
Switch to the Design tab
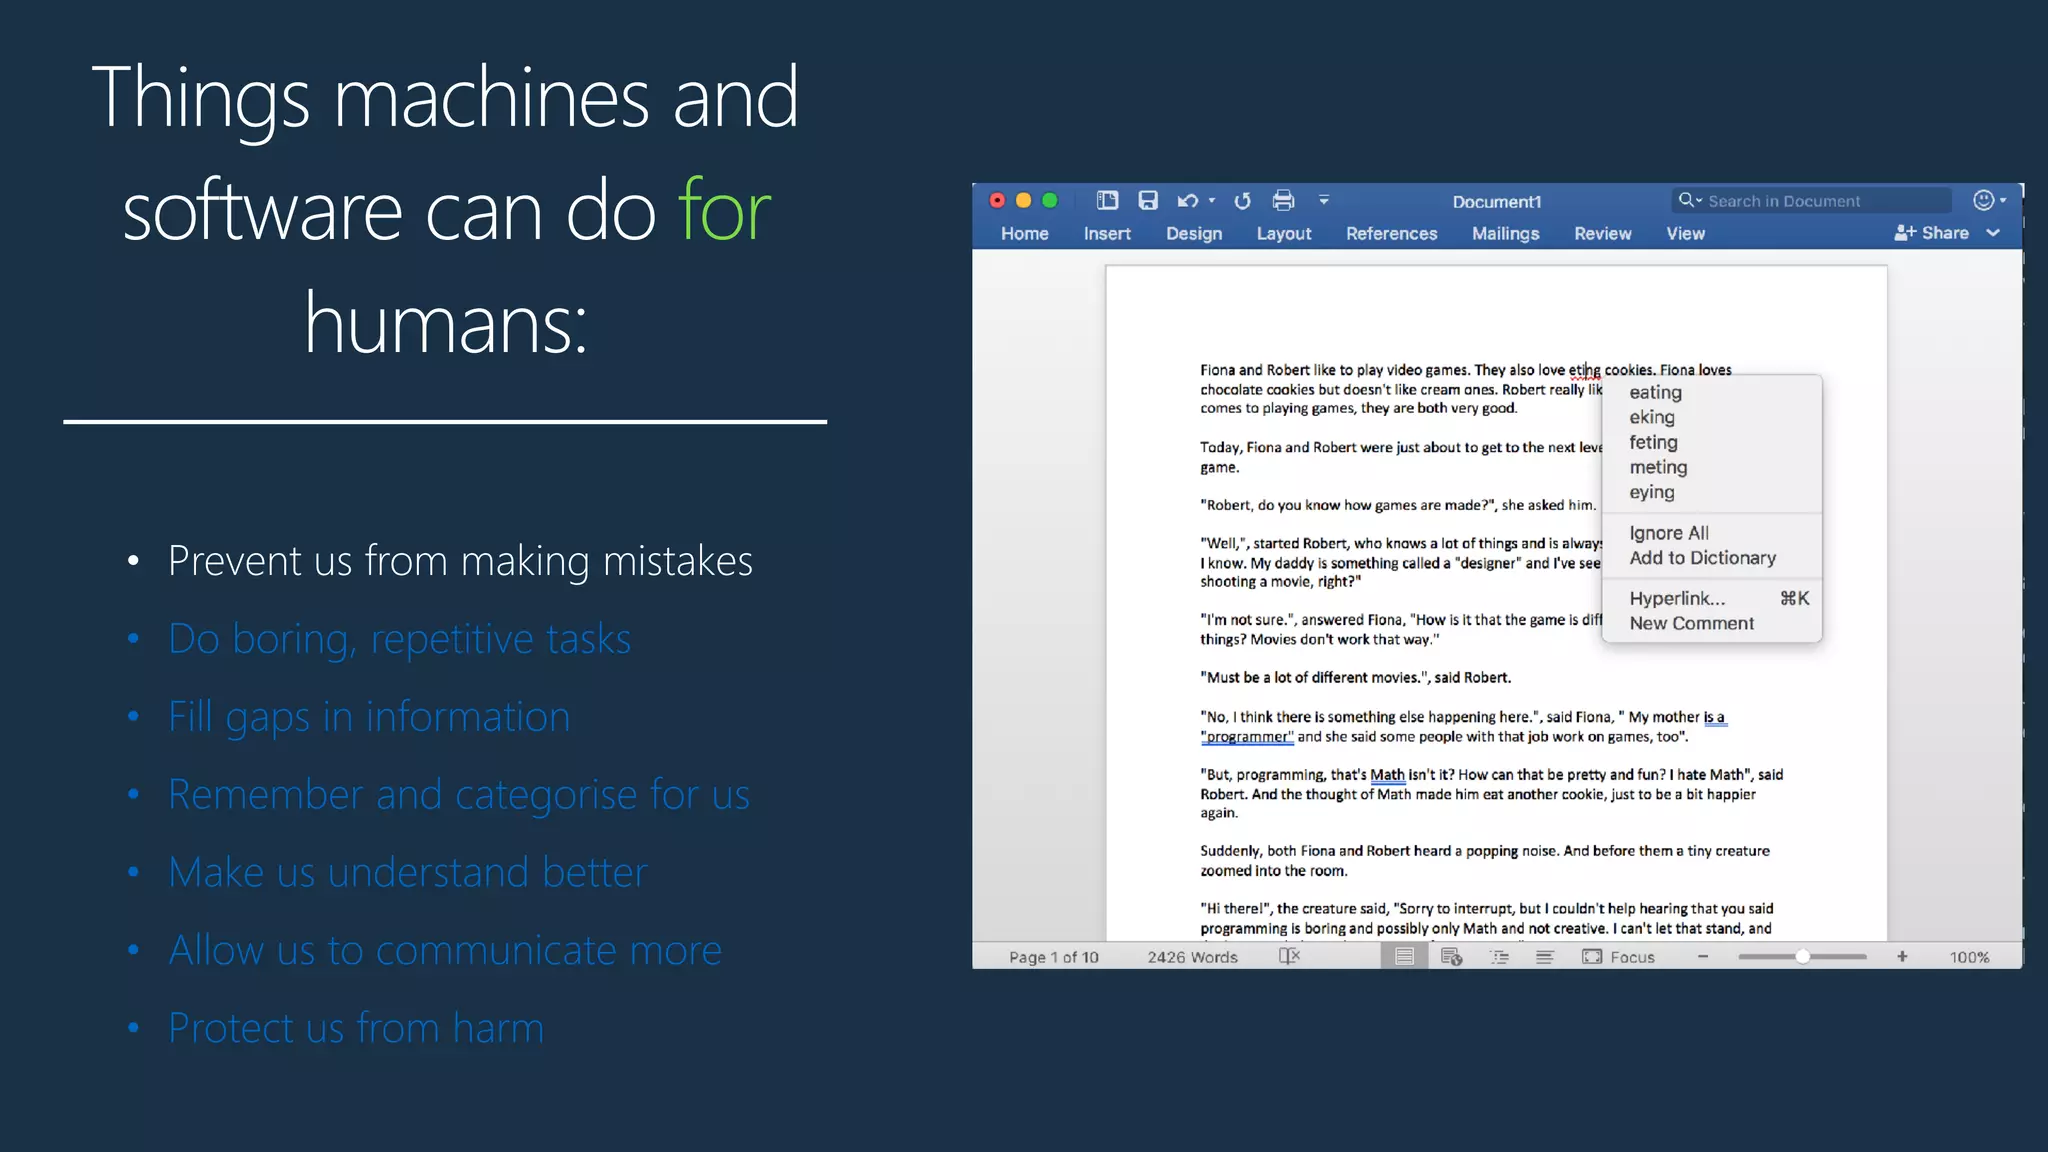pos(1194,233)
